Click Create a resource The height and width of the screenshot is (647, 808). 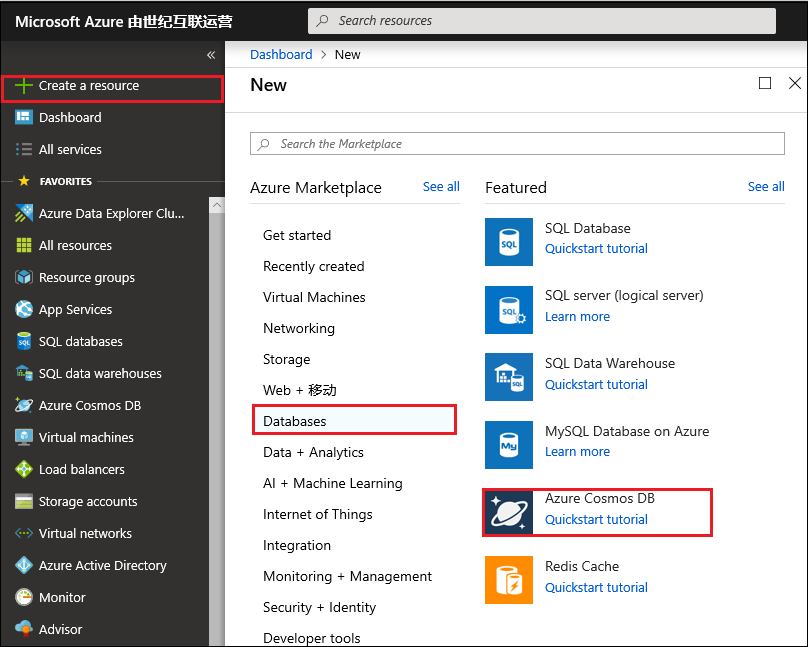click(88, 86)
